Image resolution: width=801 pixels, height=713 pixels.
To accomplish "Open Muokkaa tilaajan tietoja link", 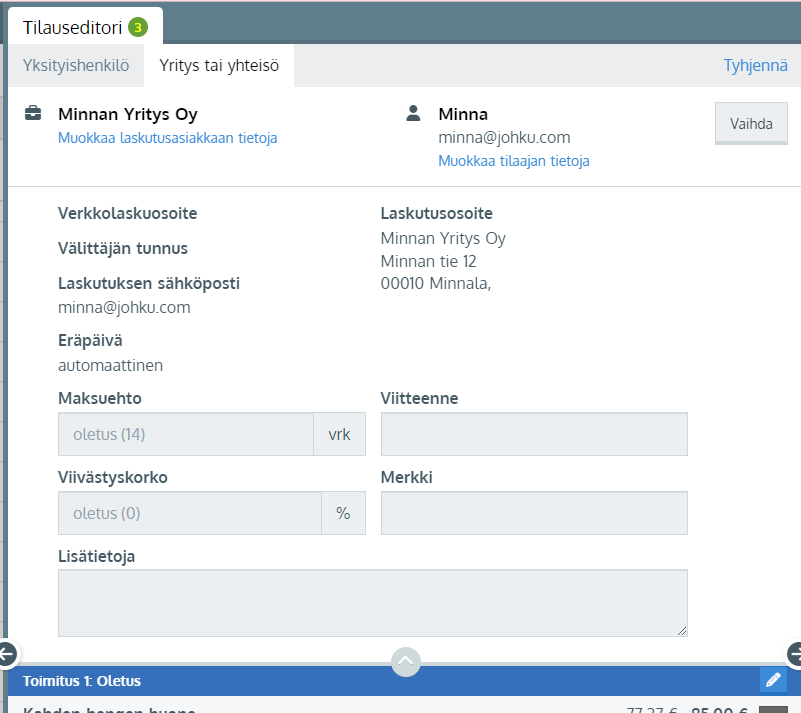I will pos(513,161).
